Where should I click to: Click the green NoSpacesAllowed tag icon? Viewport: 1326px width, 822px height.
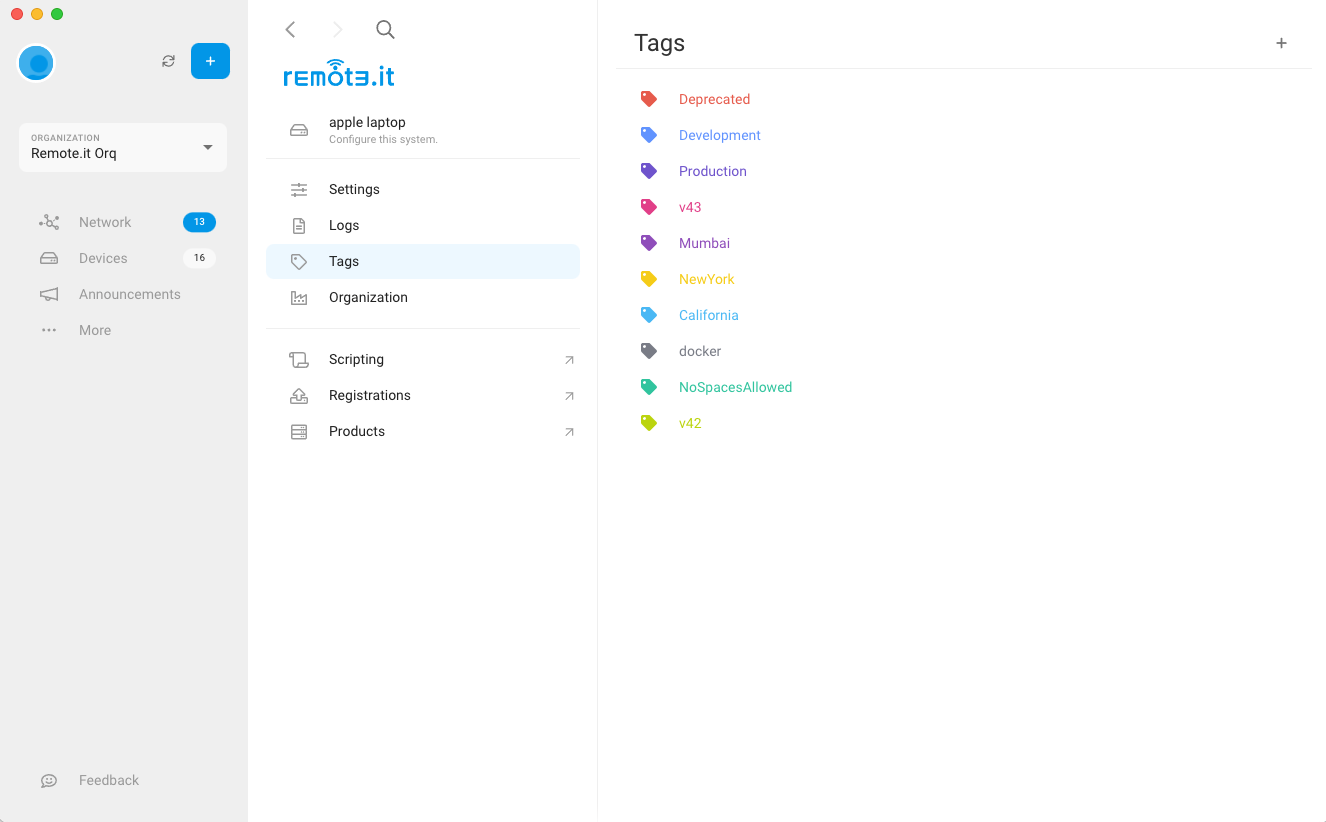(x=649, y=387)
